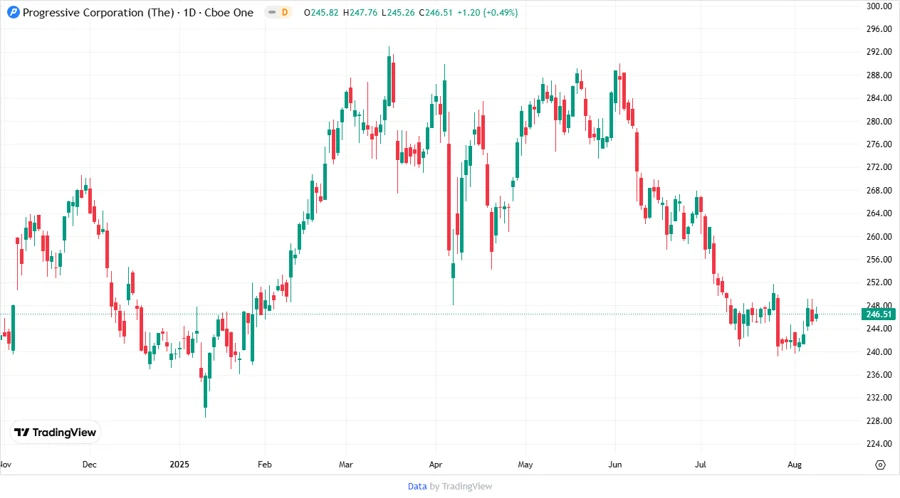This screenshot has height=498, width=900.
Task: Click the 236.00 price axis label
Action: point(879,375)
